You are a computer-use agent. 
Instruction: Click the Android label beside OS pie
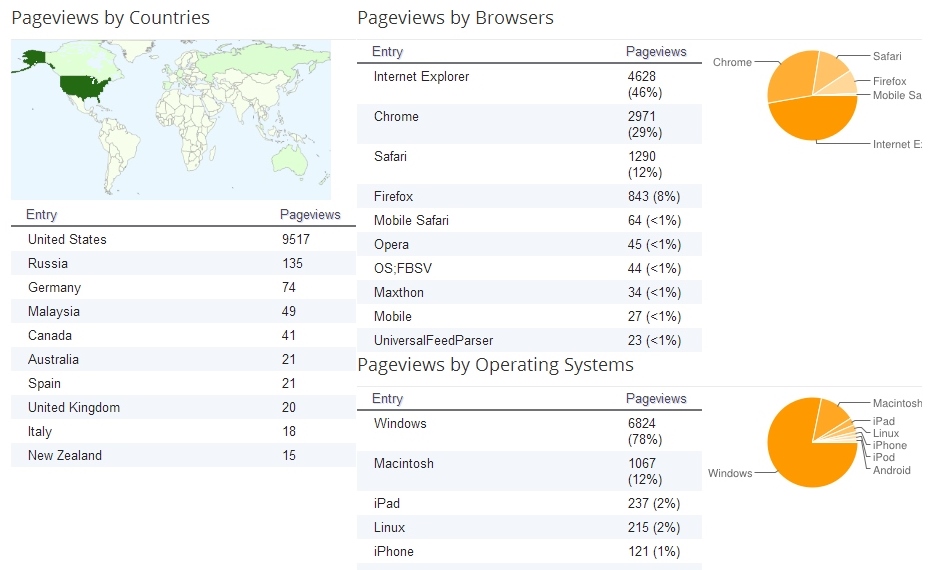pos(892,470)
